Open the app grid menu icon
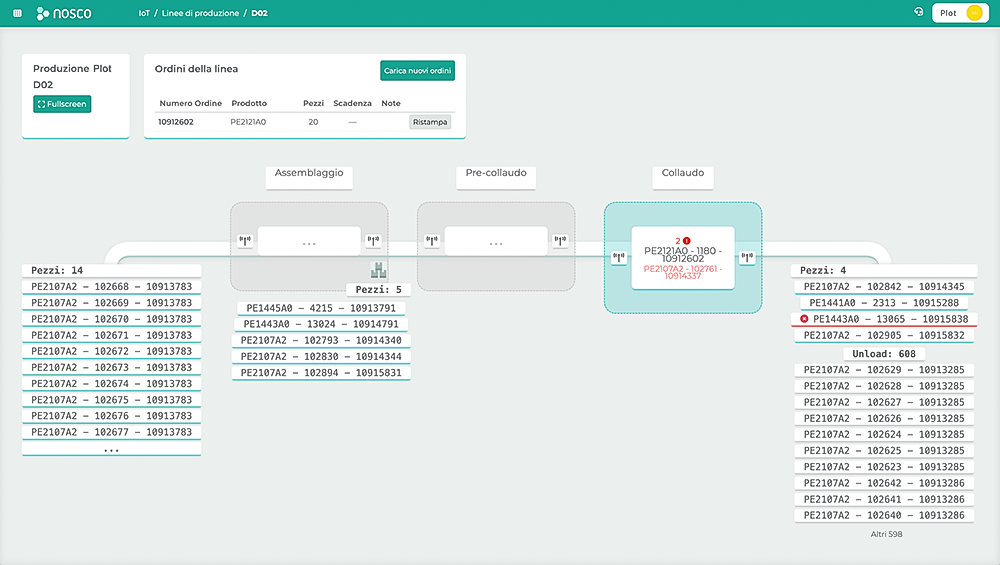 15,13
